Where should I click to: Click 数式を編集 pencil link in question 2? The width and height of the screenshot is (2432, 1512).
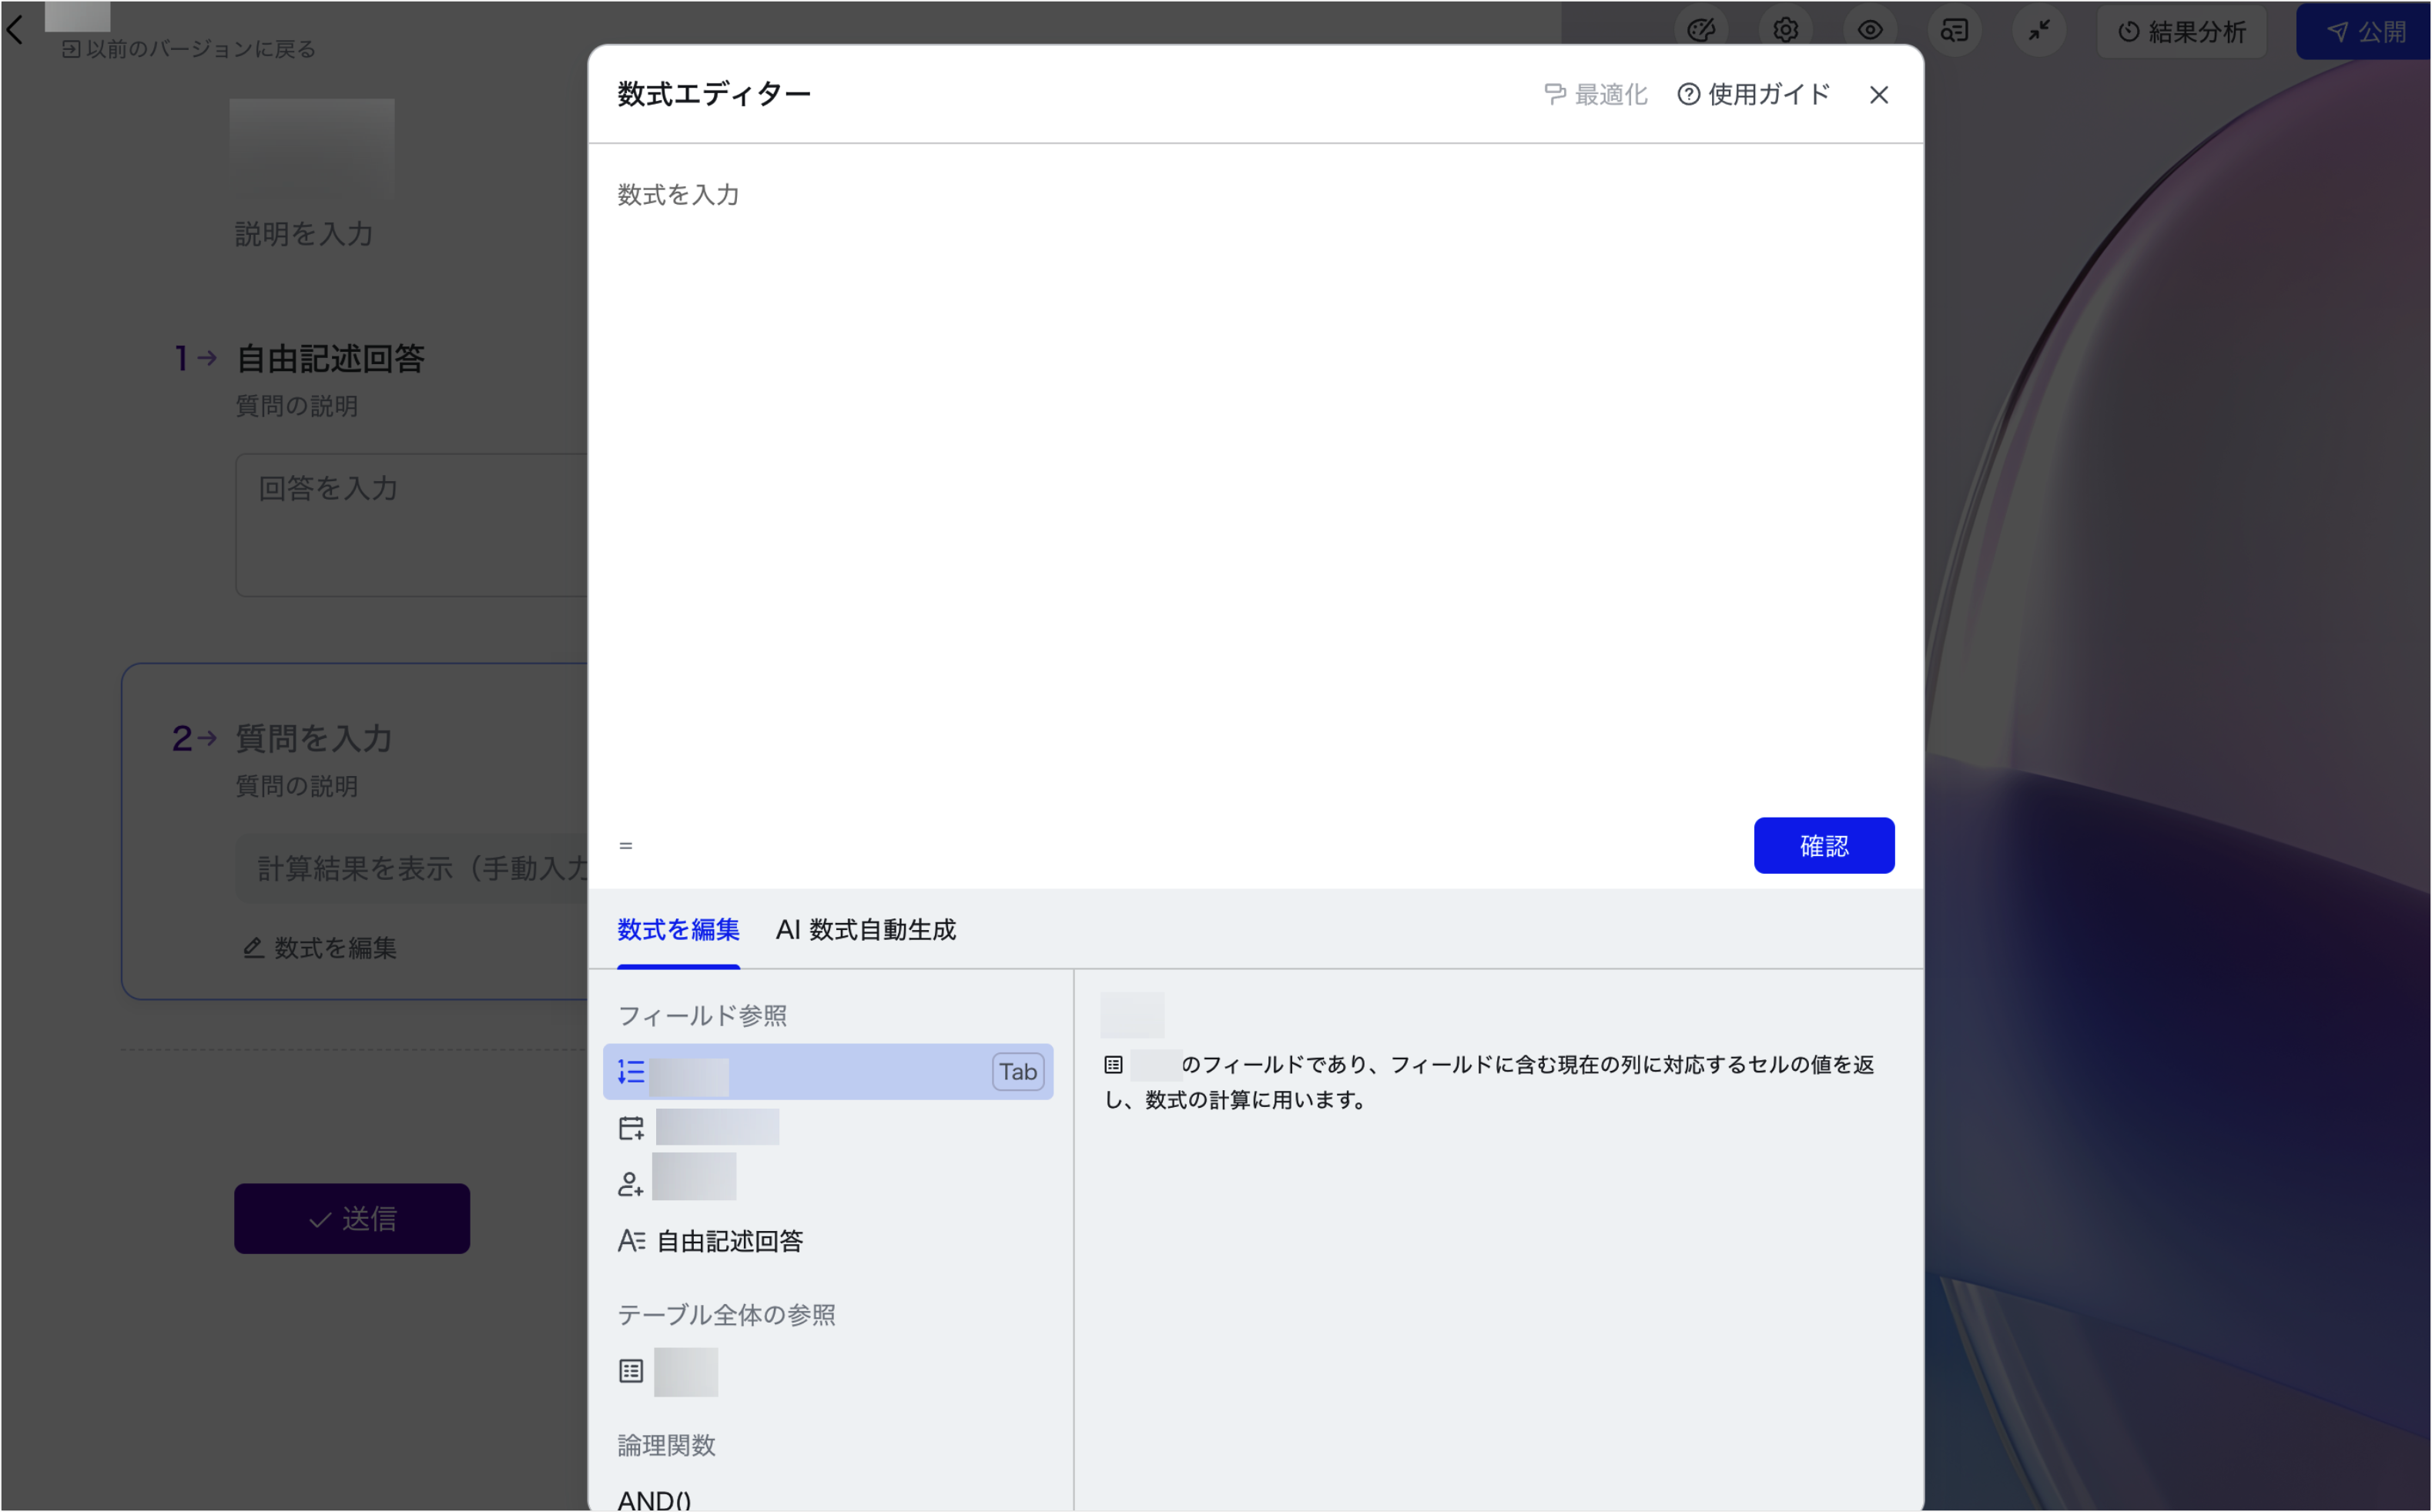pos(320,947)
